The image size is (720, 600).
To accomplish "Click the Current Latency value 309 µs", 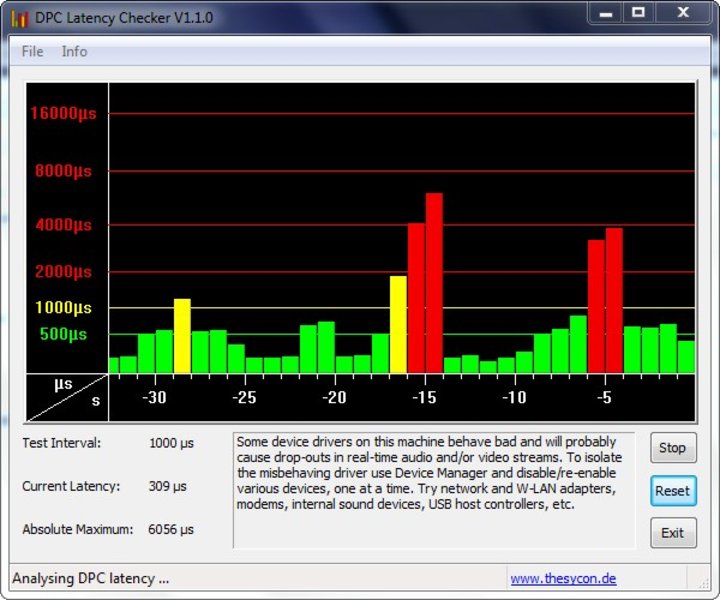I will pos(168,486).
